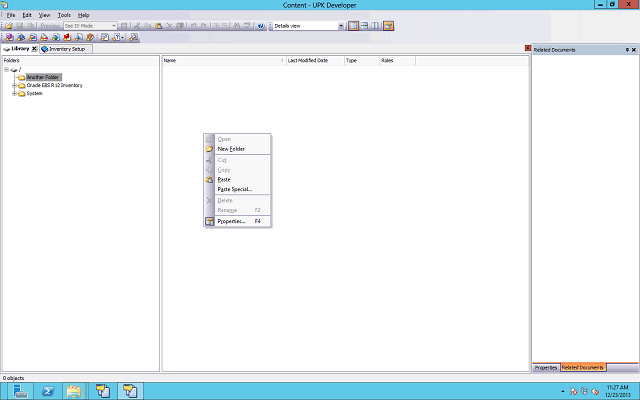The image size is (640, 400).
Task: Click the New Topic toolbar icon
Action: [33, 37]
